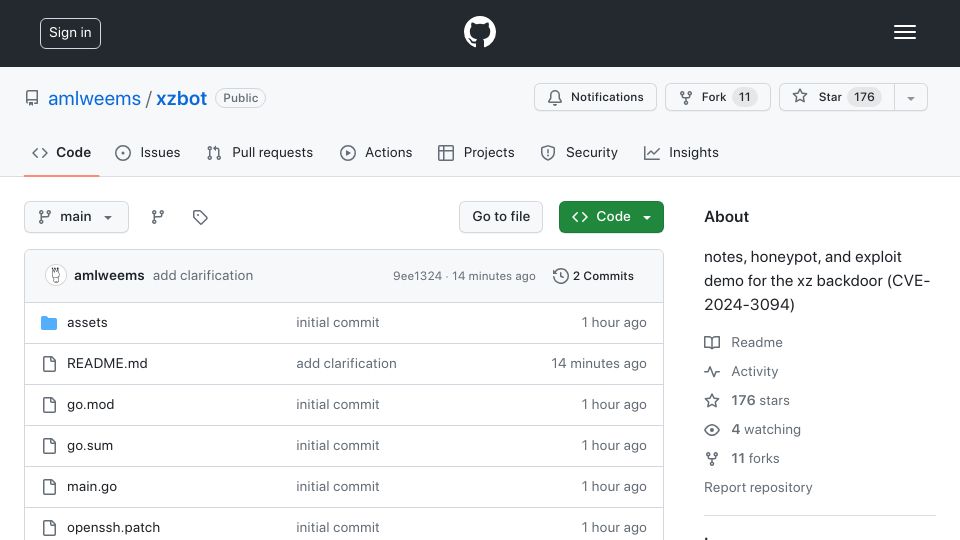This screenshot has height=540, width=960.
Task: Open the Issues tab
Action: (x=148, y=152)
